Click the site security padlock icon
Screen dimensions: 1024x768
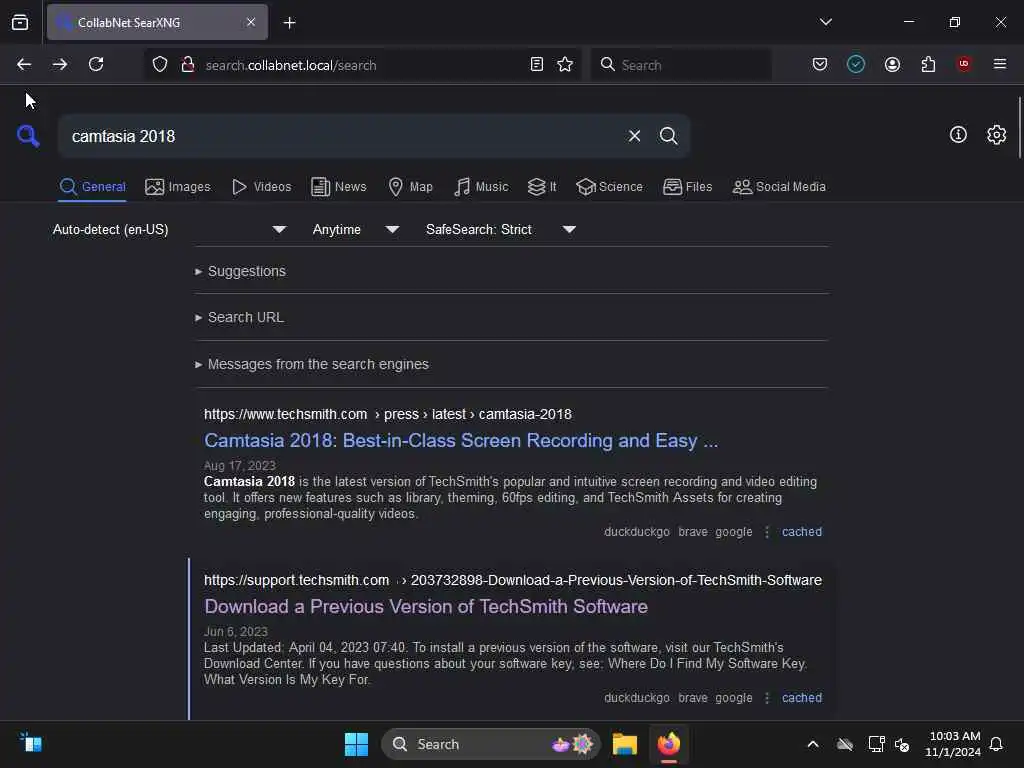tap(187, 65)
